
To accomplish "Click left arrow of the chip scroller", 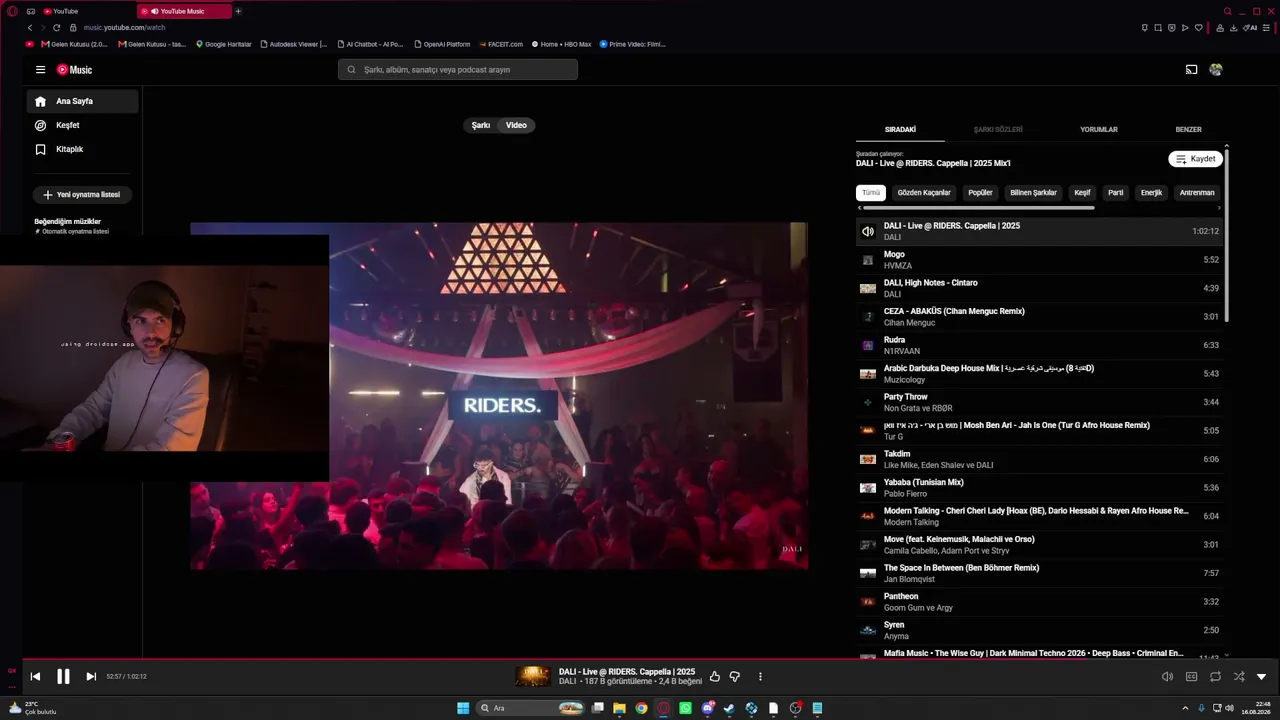I will (859, 208).
